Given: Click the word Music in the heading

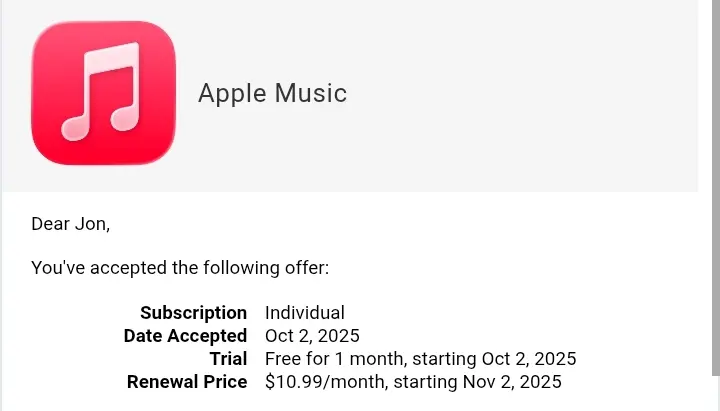Looking at the screenshot, I should click(x=311, y=93).
